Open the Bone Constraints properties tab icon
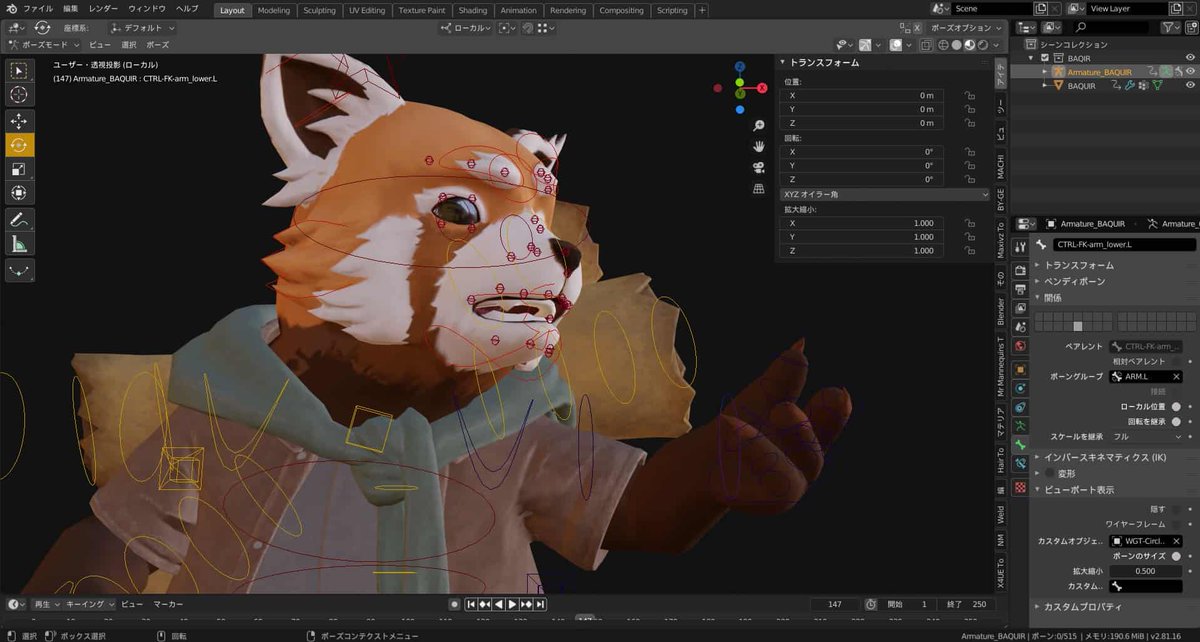 pyautogui.click(x=1020, y=465)
